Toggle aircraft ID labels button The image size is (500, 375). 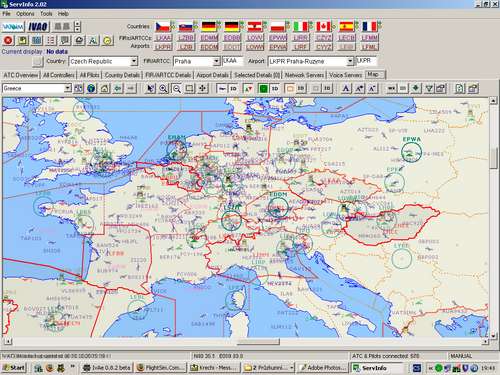234,88
